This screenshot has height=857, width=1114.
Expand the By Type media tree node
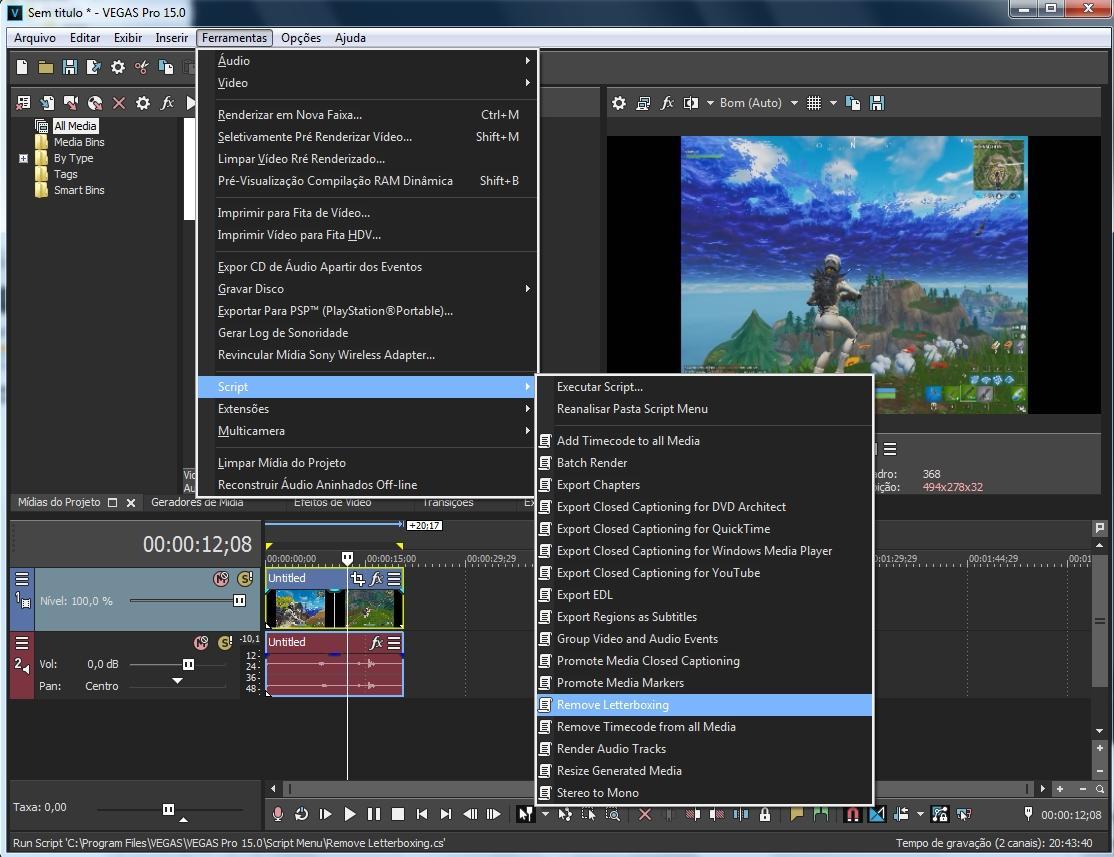click(x=23, y=158)
